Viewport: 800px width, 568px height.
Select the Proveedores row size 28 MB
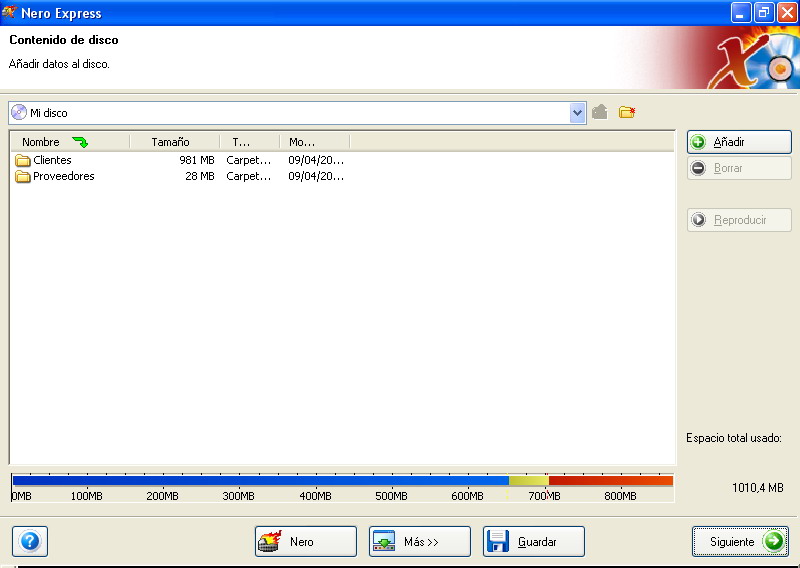(199, 176)
